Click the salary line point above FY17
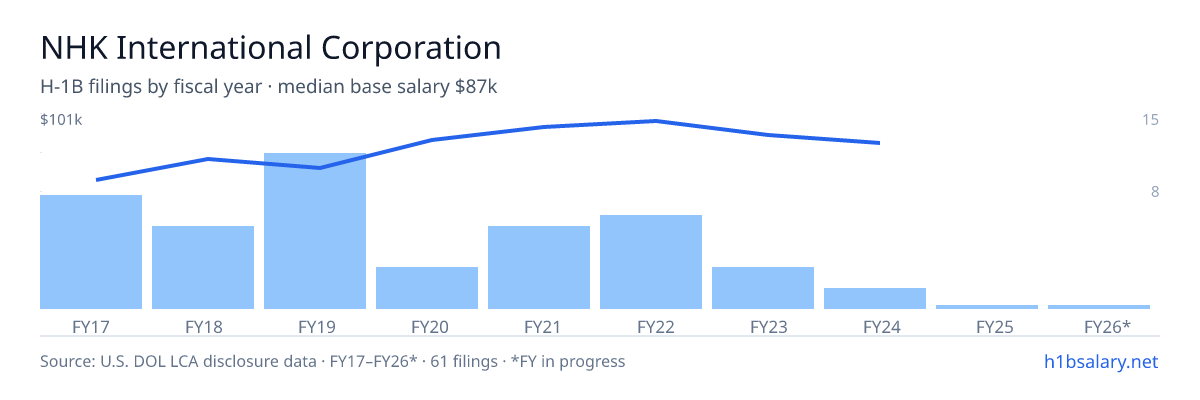This screenshot has width=1200, height=400. (x=97, y=180)
